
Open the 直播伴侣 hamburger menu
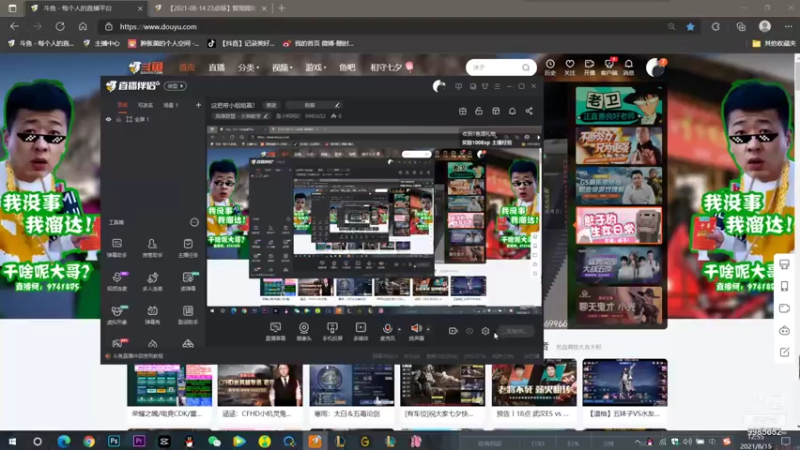pyautogui.click(x=497, y=86)
